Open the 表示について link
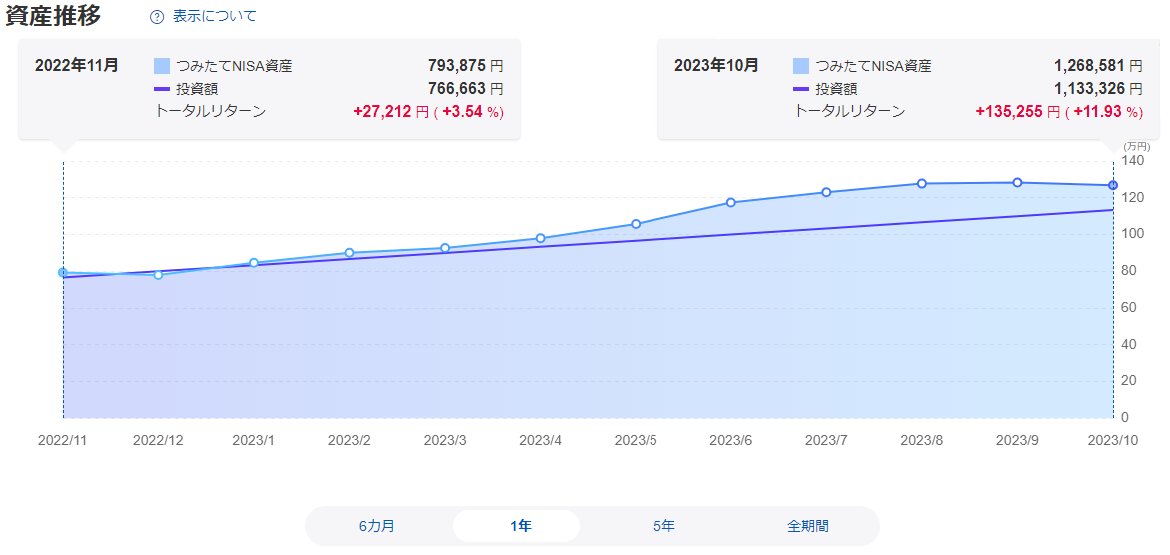The image size is (1170, 555). [214, 17]
